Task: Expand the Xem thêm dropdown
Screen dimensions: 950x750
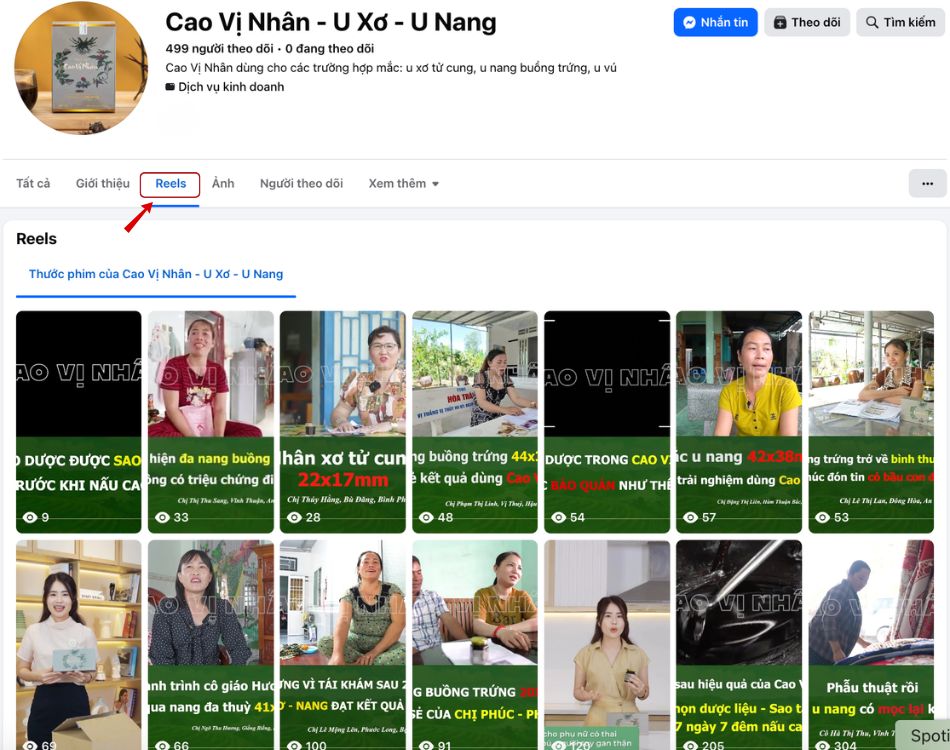Action: pyautogui.click(x=404, y=184)
